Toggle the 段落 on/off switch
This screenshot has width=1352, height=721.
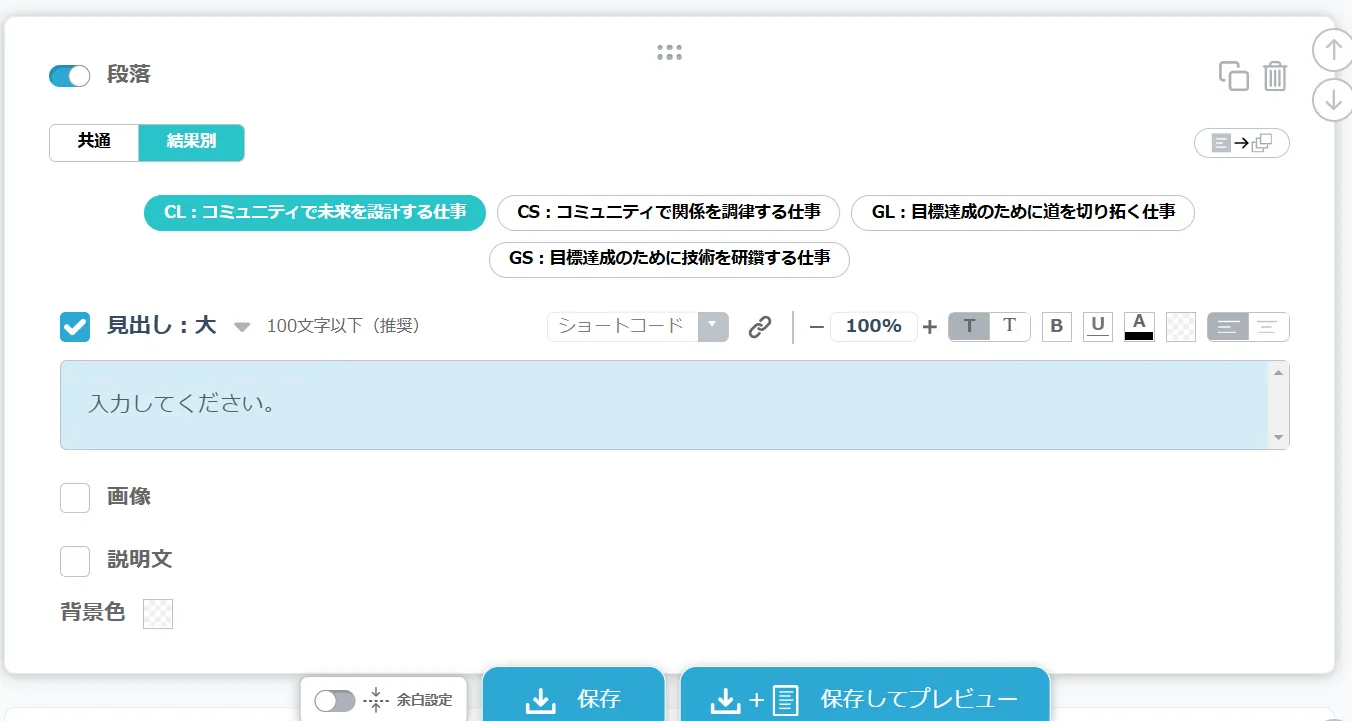point(70,76)
